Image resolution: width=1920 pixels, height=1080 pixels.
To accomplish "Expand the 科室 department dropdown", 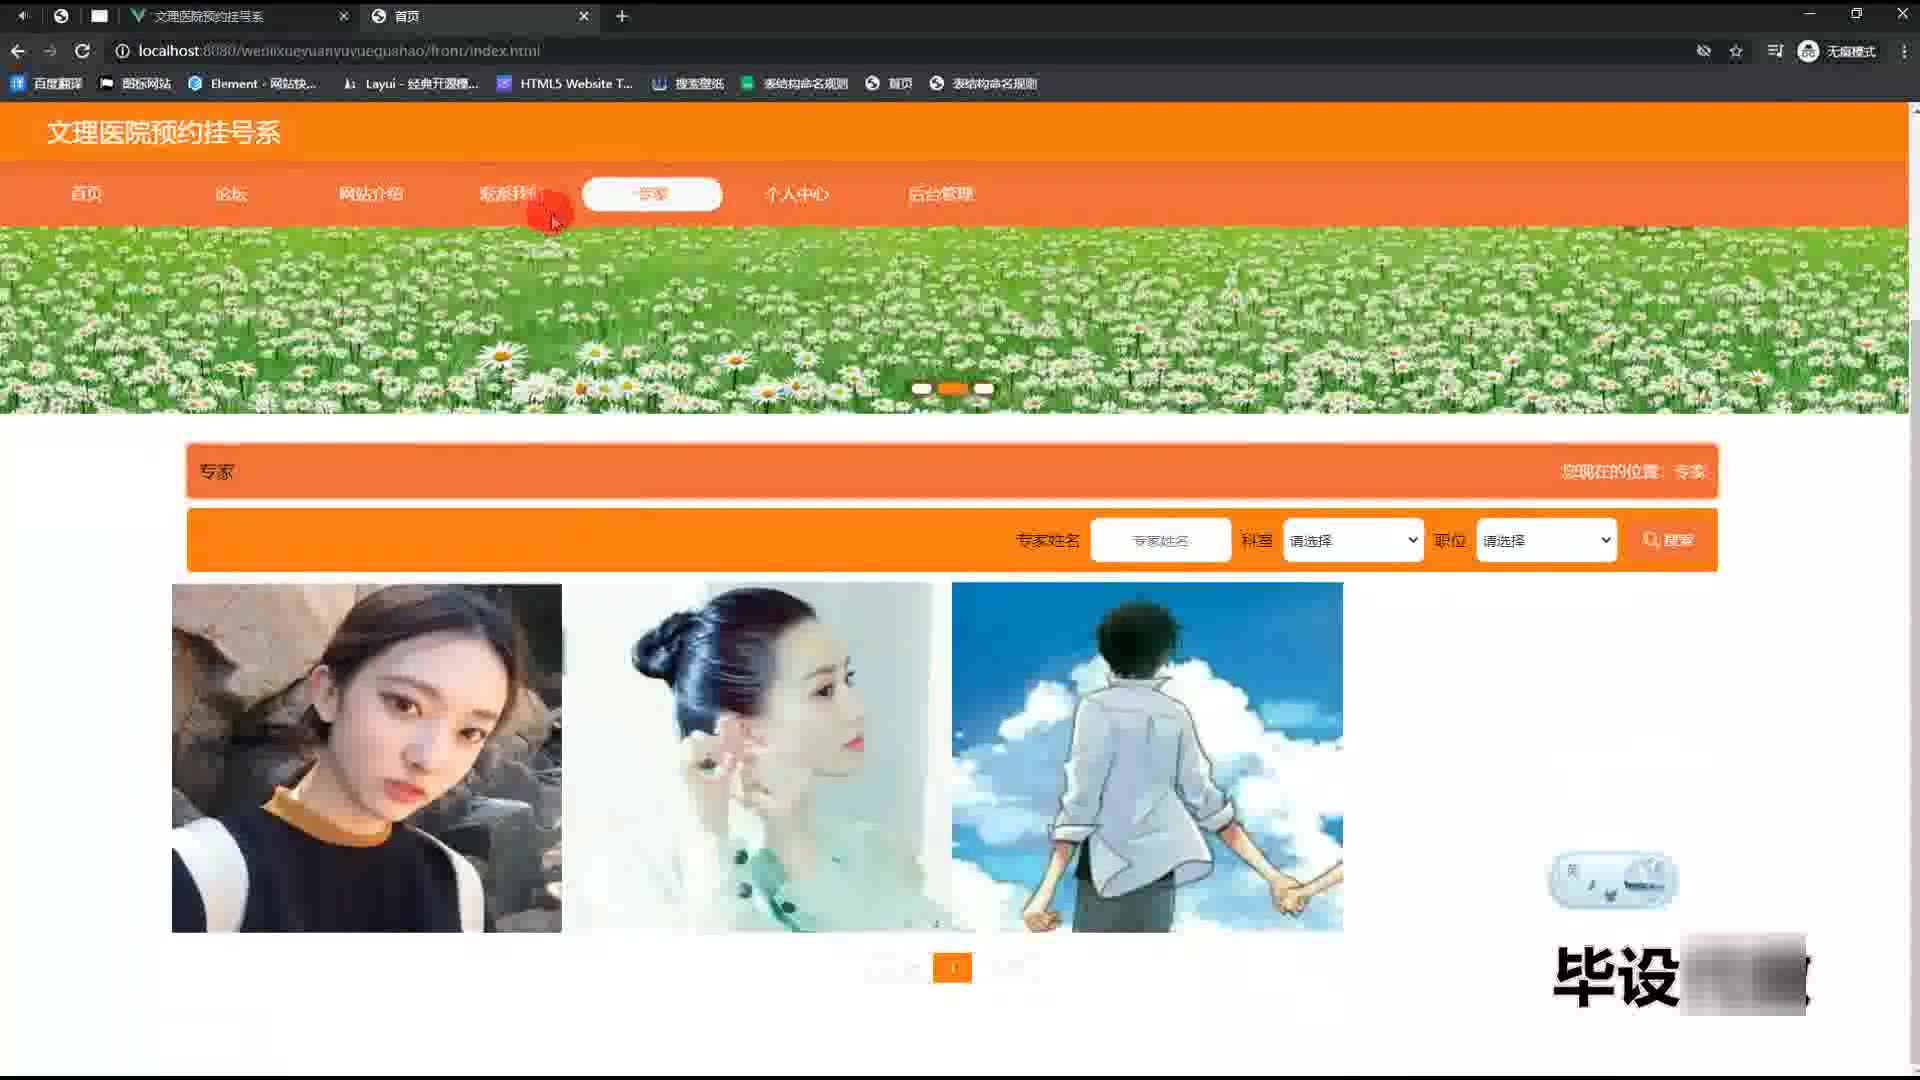I will pos(1353,540).
